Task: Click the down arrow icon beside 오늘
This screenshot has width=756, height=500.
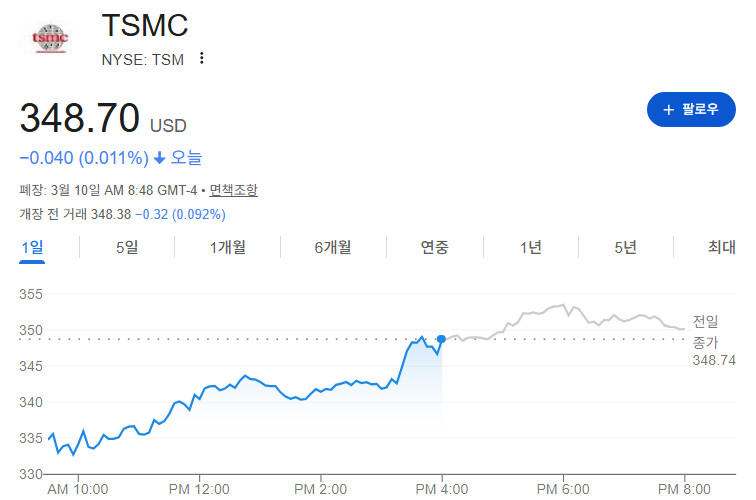Action: coord(160,158)
